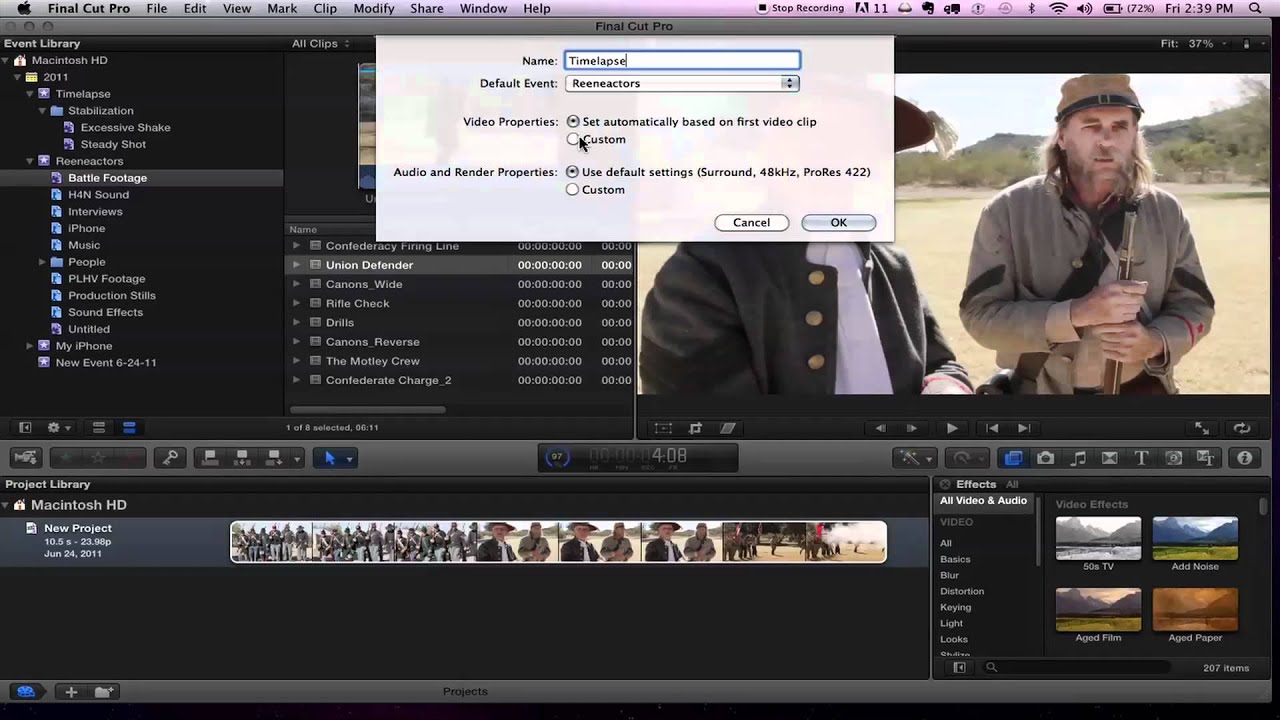Click the Transform tool below viewer
The height and width of the screenshot is (720, 1280).
coord(663,428)
